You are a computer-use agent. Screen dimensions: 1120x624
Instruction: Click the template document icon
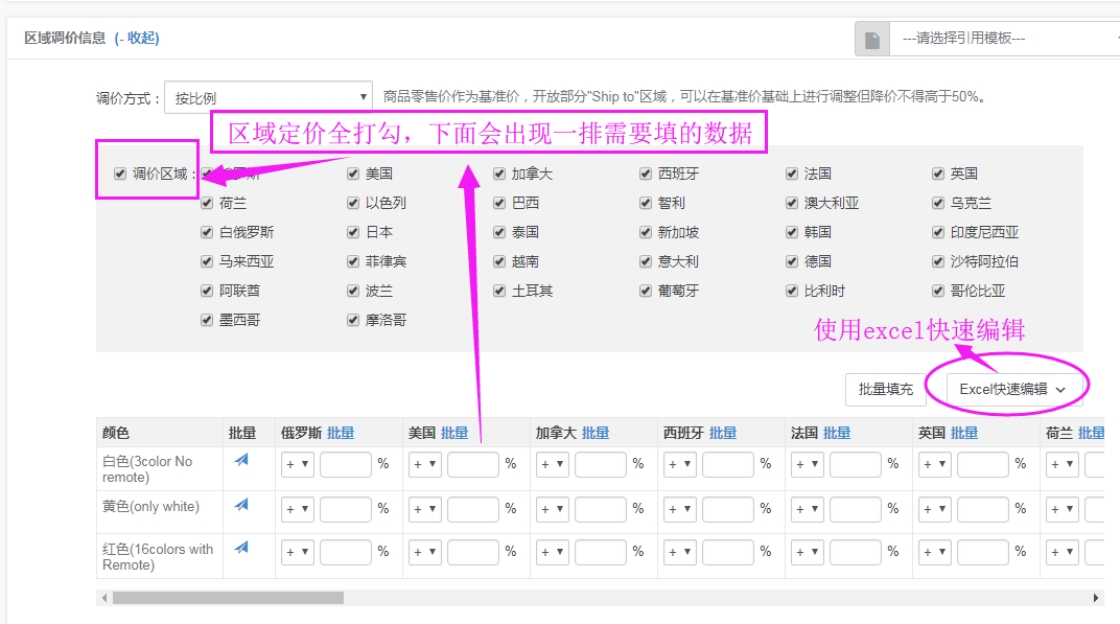(x=872, y=39)
